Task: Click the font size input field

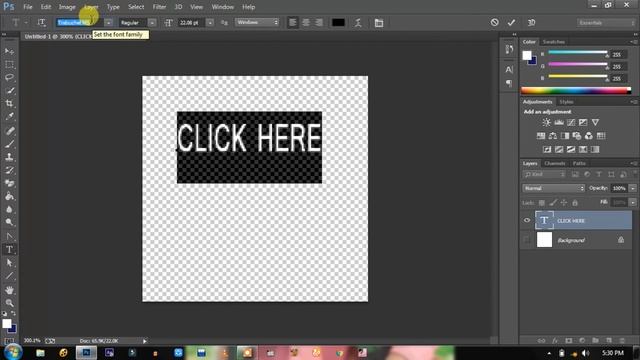Action: [191, 23]
